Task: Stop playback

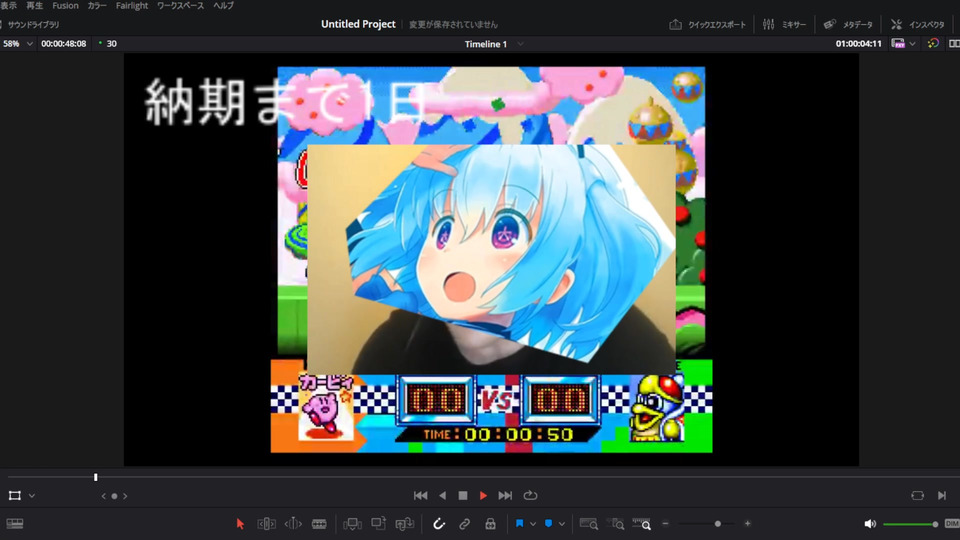Action: tap(463, 495)
